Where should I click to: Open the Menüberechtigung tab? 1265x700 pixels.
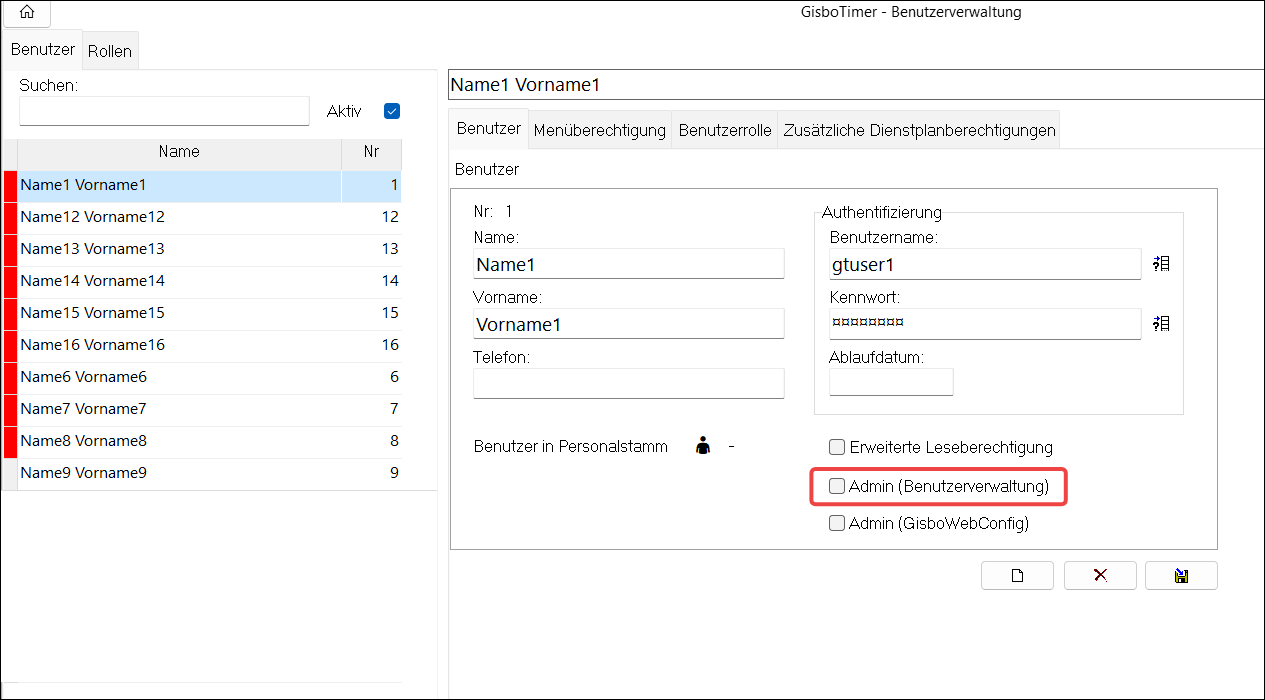click(600, 130)
